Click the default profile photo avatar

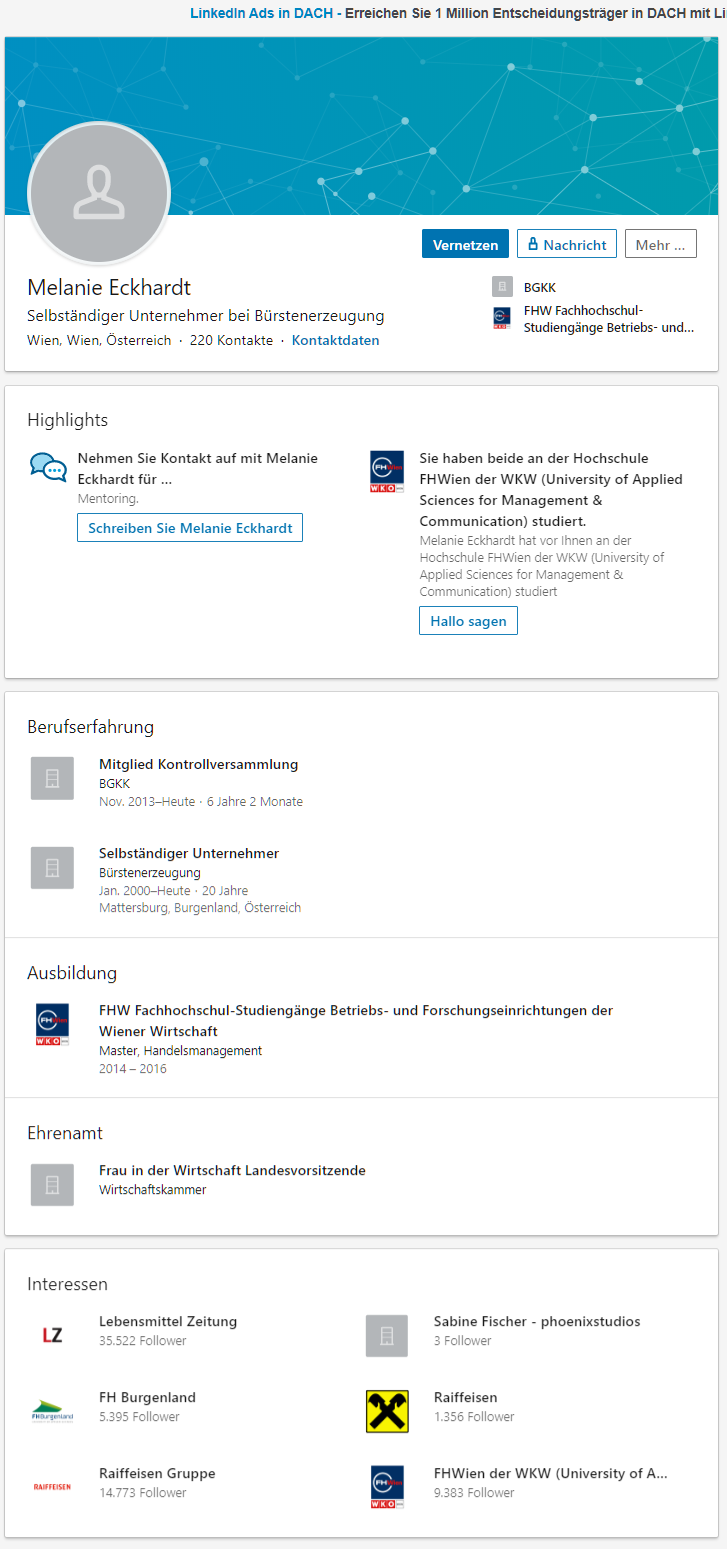99,194
